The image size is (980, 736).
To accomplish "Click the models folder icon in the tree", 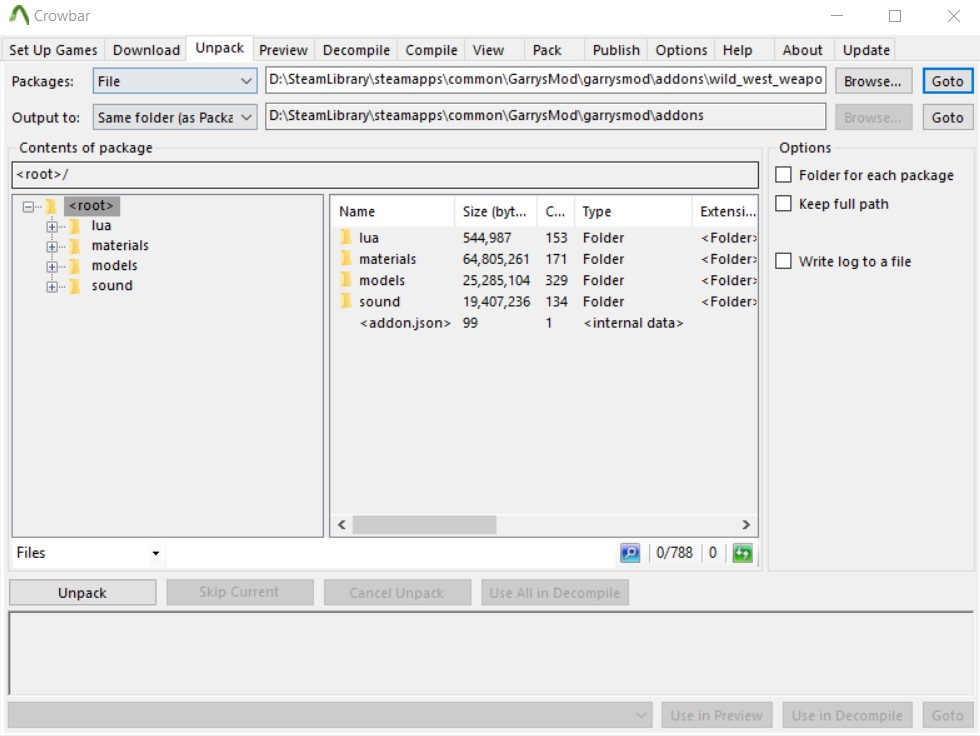I will pos(74,266).
